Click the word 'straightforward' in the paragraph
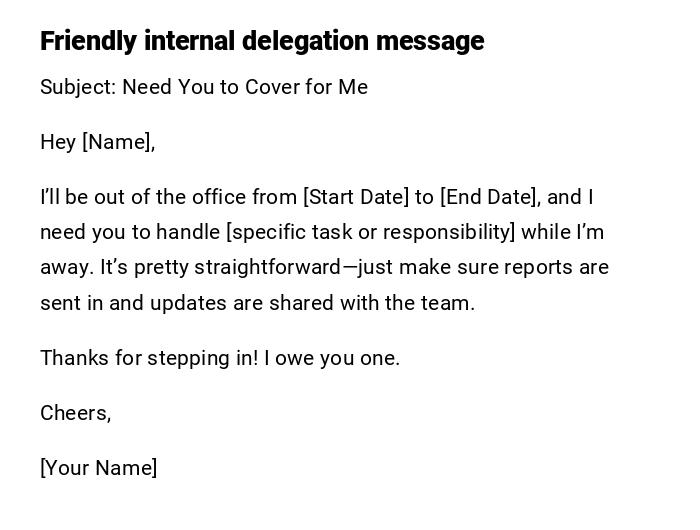 [267, 268]
